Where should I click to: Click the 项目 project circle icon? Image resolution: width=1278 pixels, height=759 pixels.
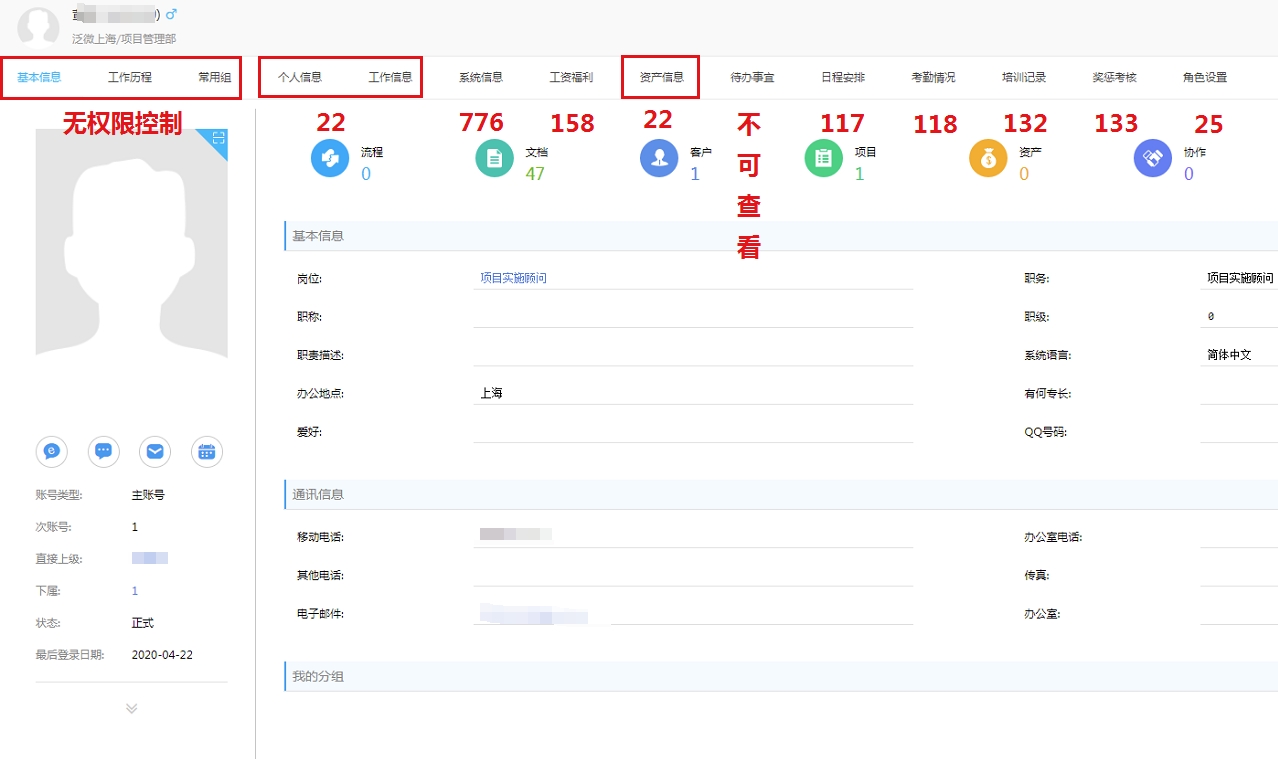click(824, 159)
